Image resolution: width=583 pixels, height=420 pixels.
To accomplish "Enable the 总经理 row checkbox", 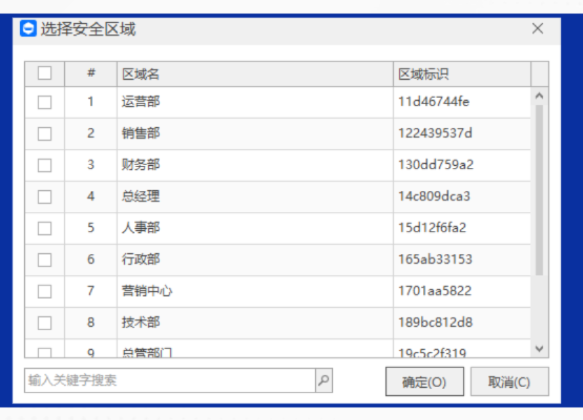I will (45, 197).
